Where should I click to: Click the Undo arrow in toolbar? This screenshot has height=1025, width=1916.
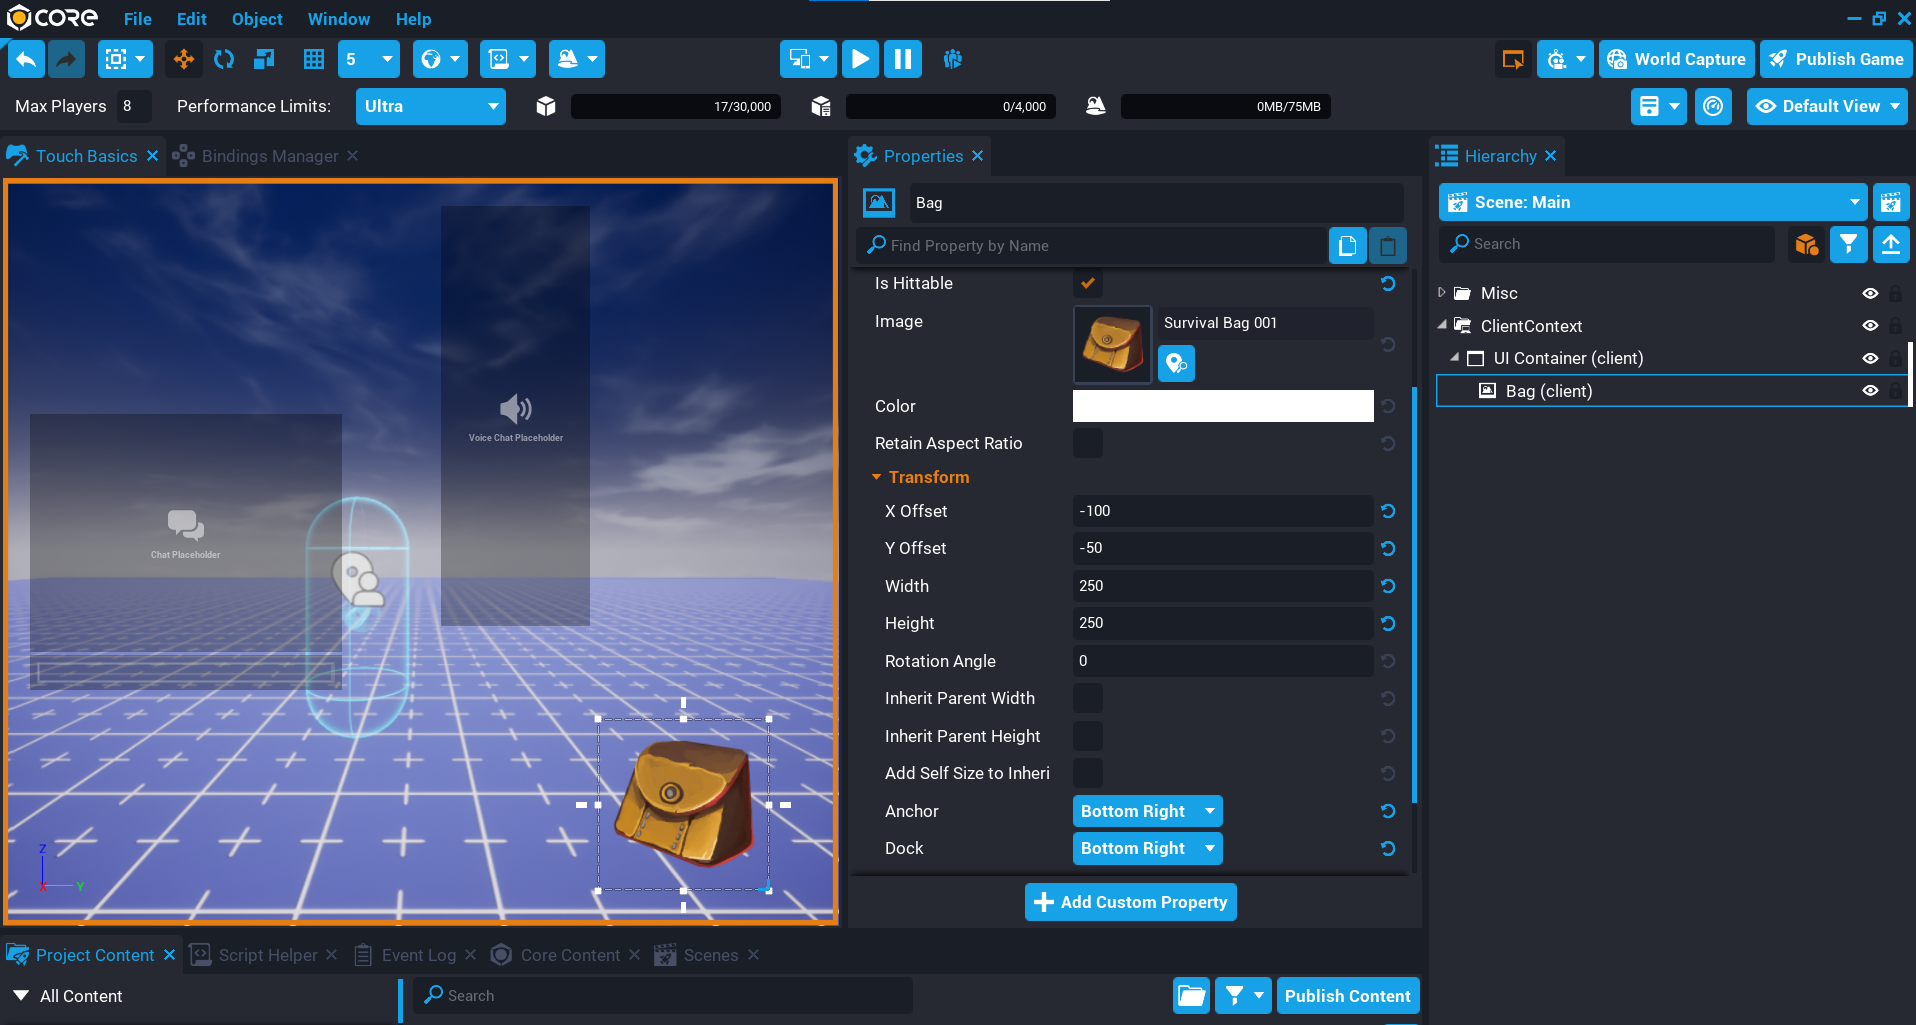27,60
